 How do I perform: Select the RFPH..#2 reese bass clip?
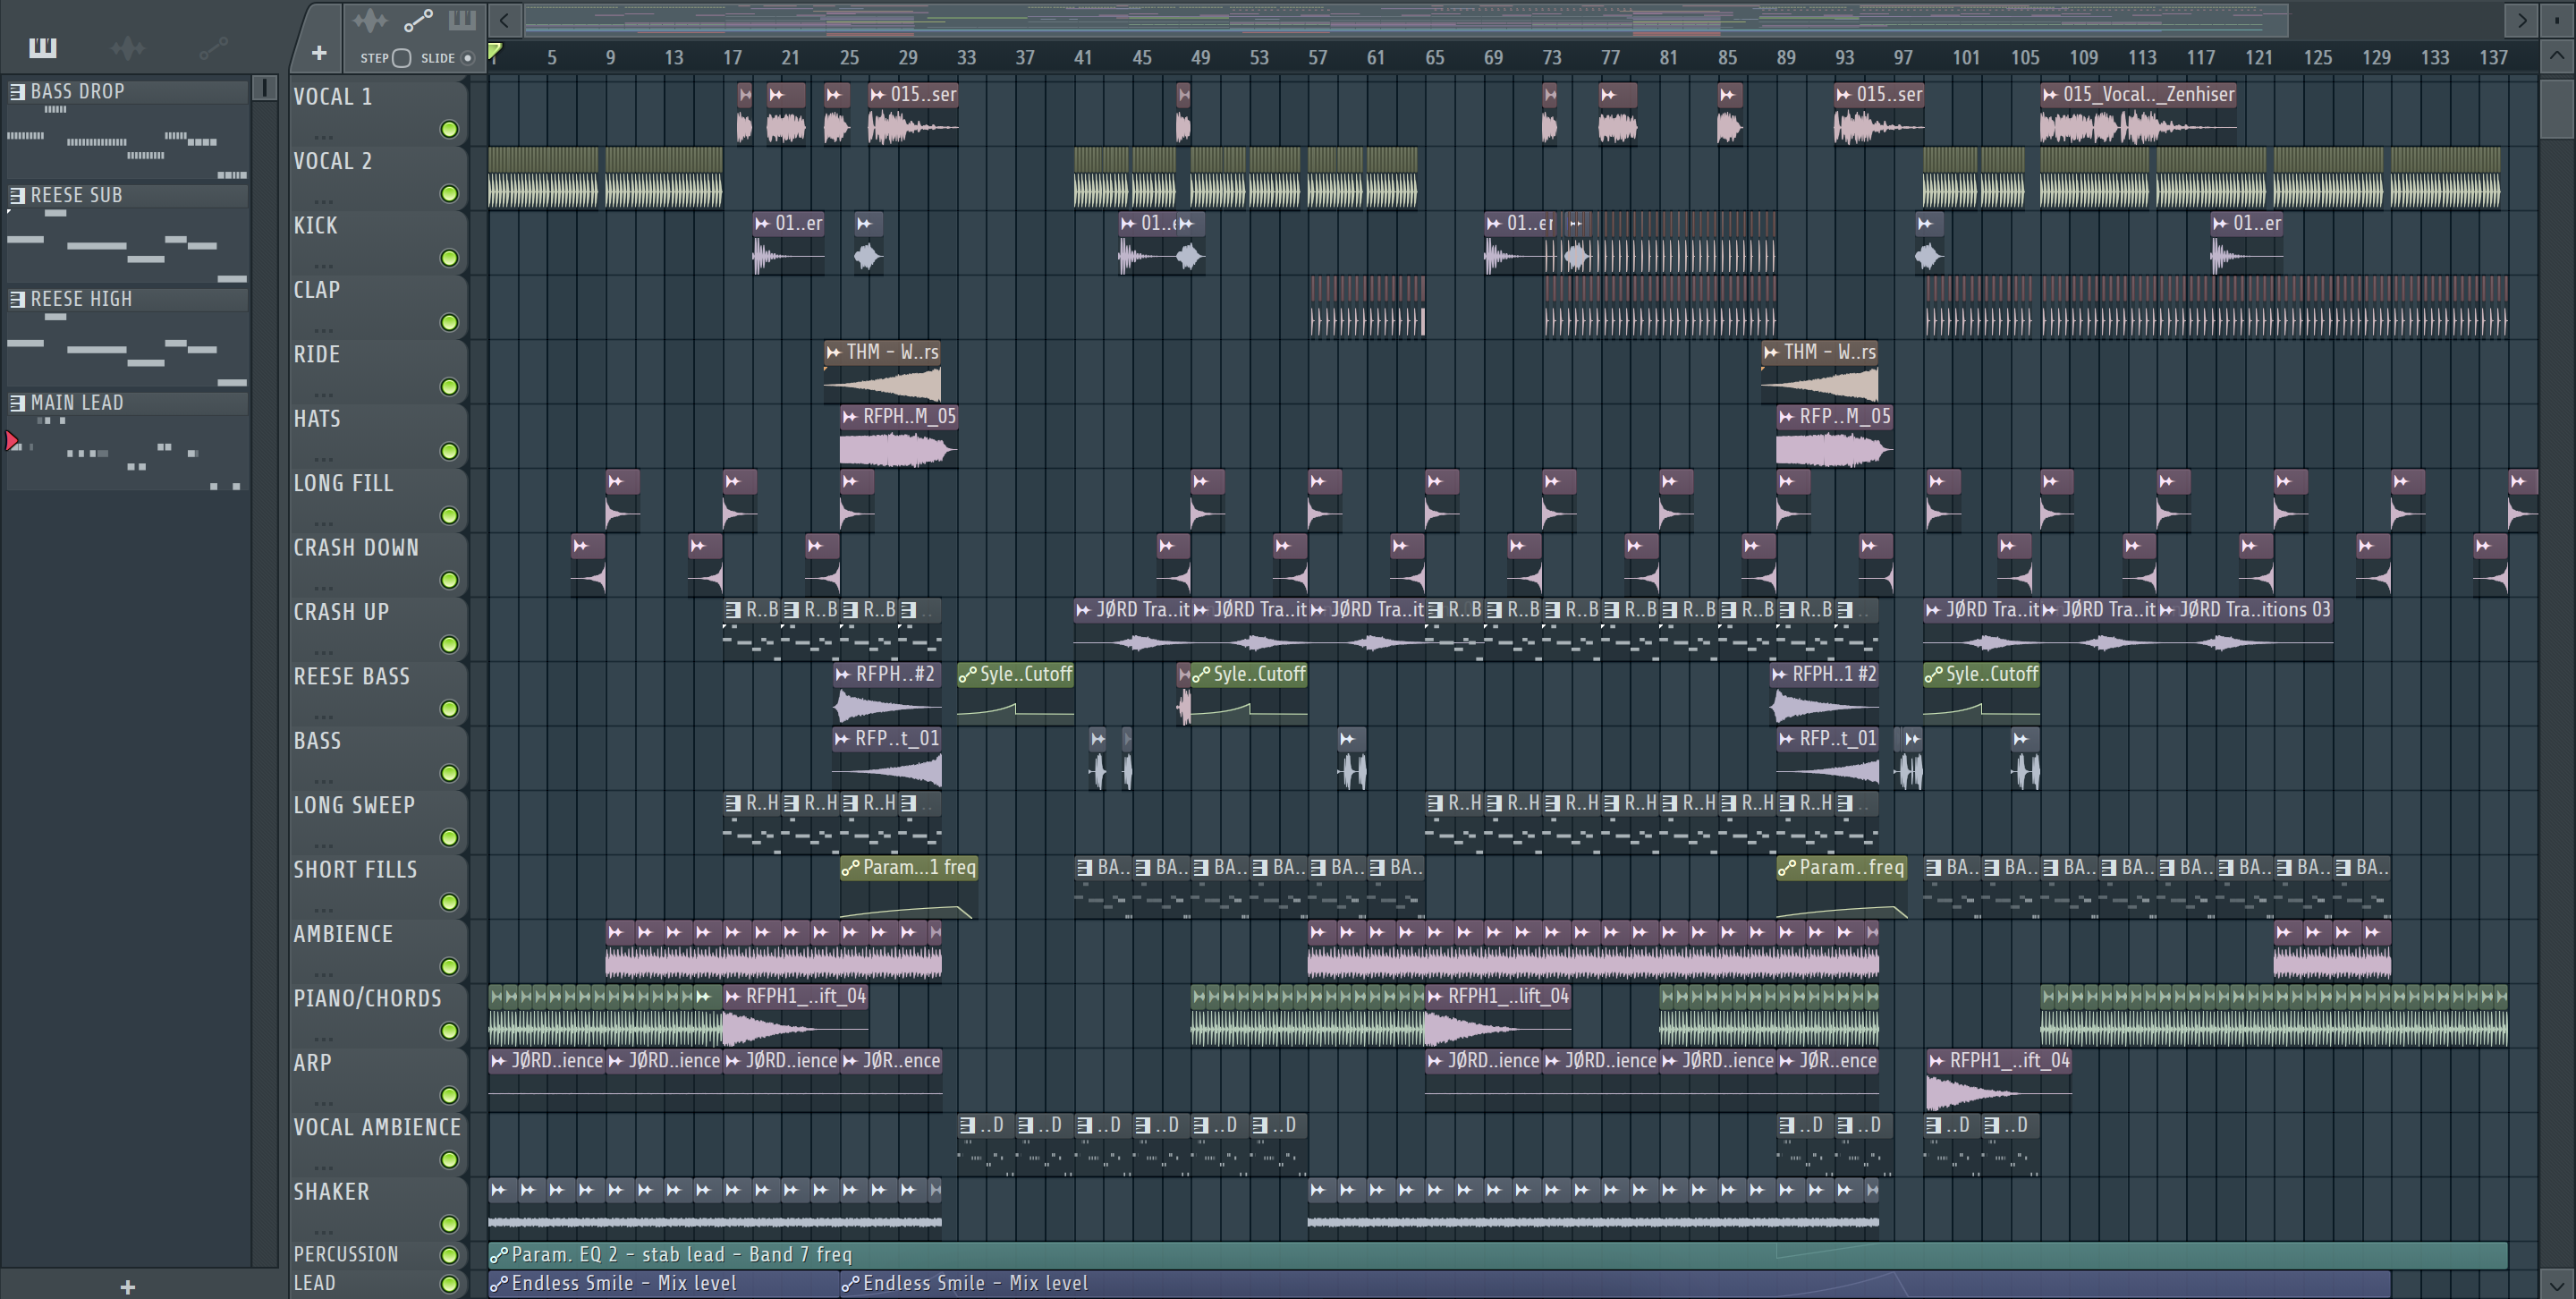[x=886, y=692]
